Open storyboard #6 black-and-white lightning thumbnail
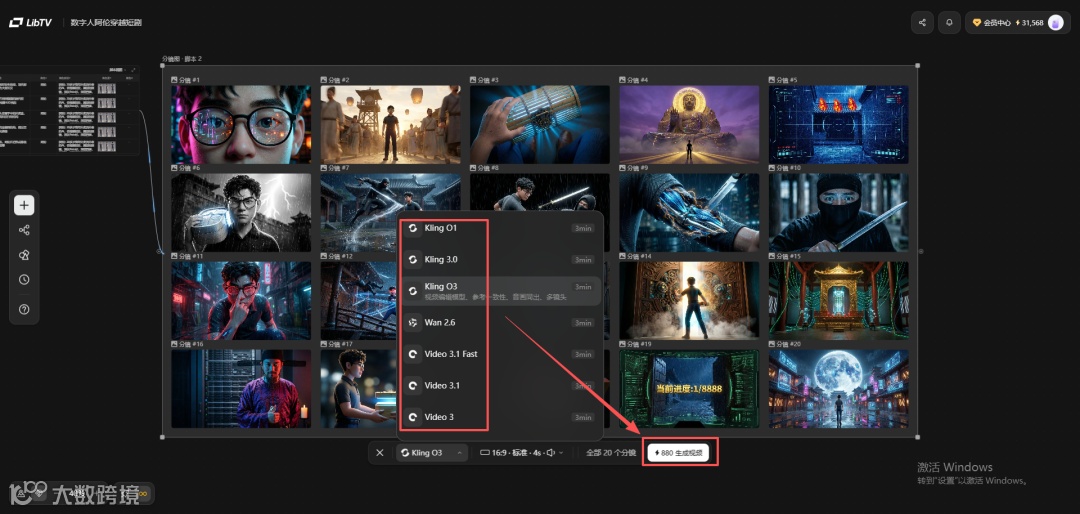The image size is (1080, 514). [241, 212]
